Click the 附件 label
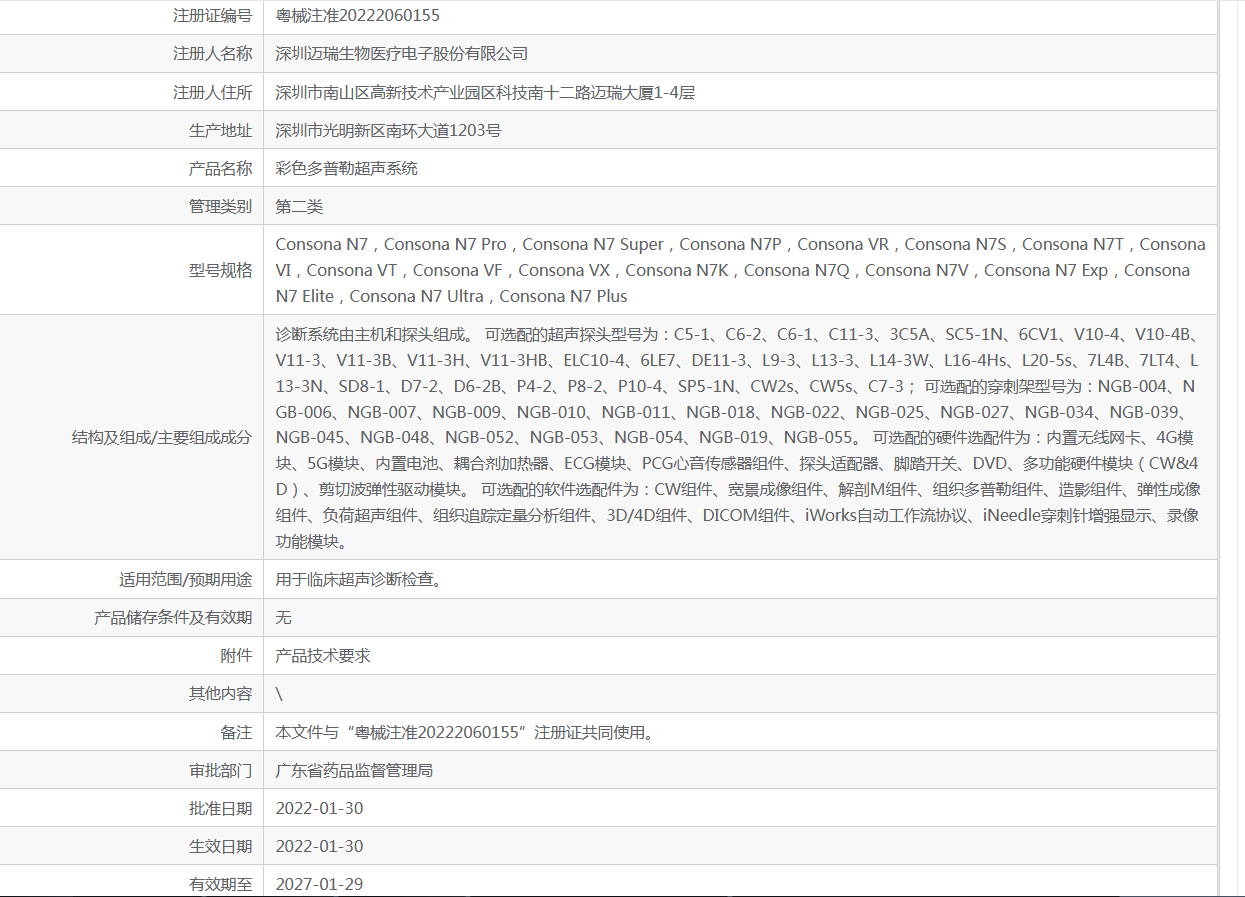The width and height of the screenshot is (1245, 897). click(x=236, y=655)
